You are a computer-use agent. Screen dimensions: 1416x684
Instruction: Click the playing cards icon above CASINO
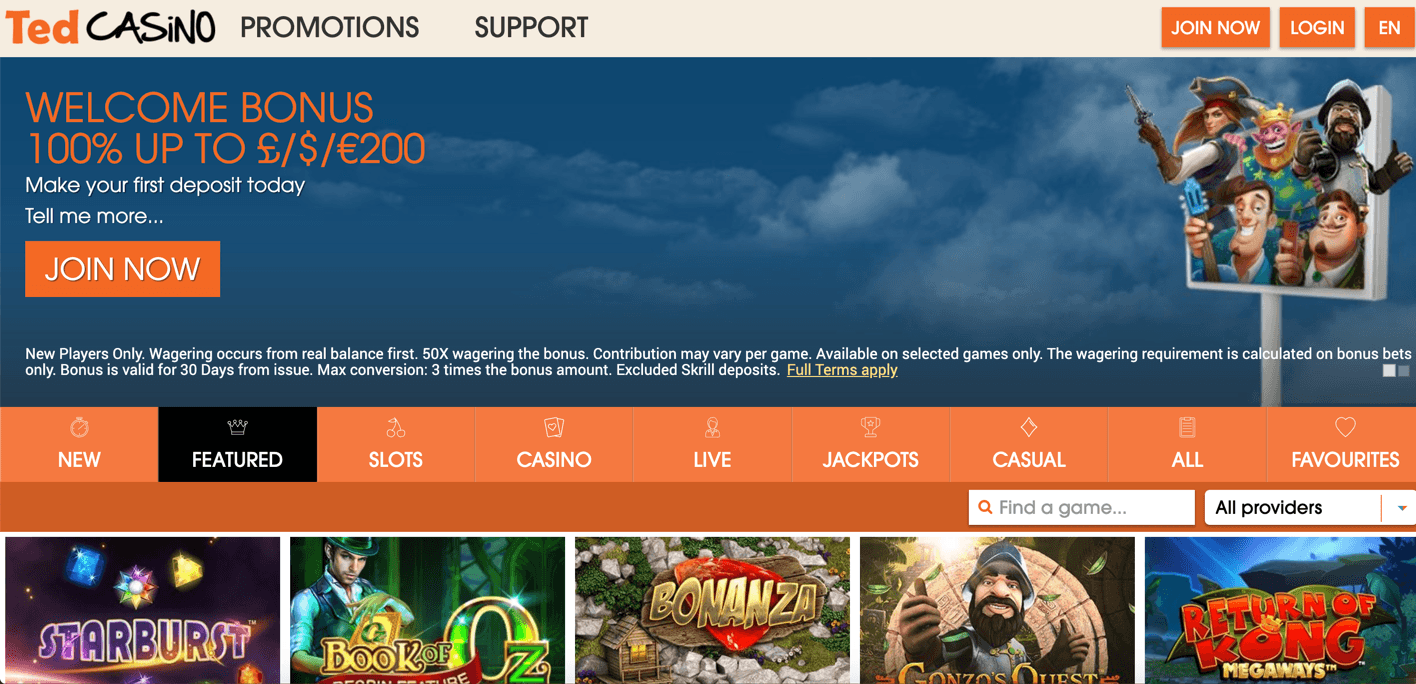pos(554,427)
